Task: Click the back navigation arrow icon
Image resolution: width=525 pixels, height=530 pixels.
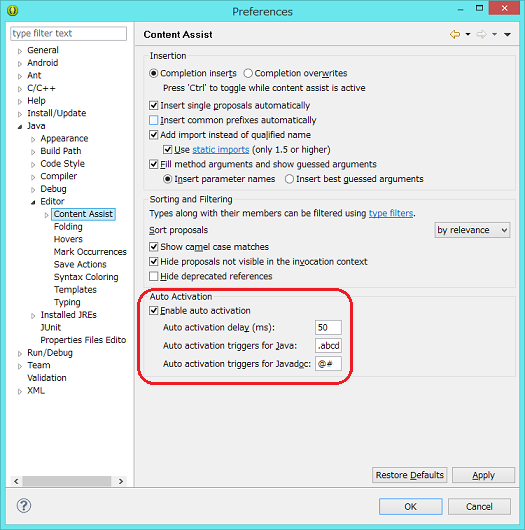Action: [455, 34]
